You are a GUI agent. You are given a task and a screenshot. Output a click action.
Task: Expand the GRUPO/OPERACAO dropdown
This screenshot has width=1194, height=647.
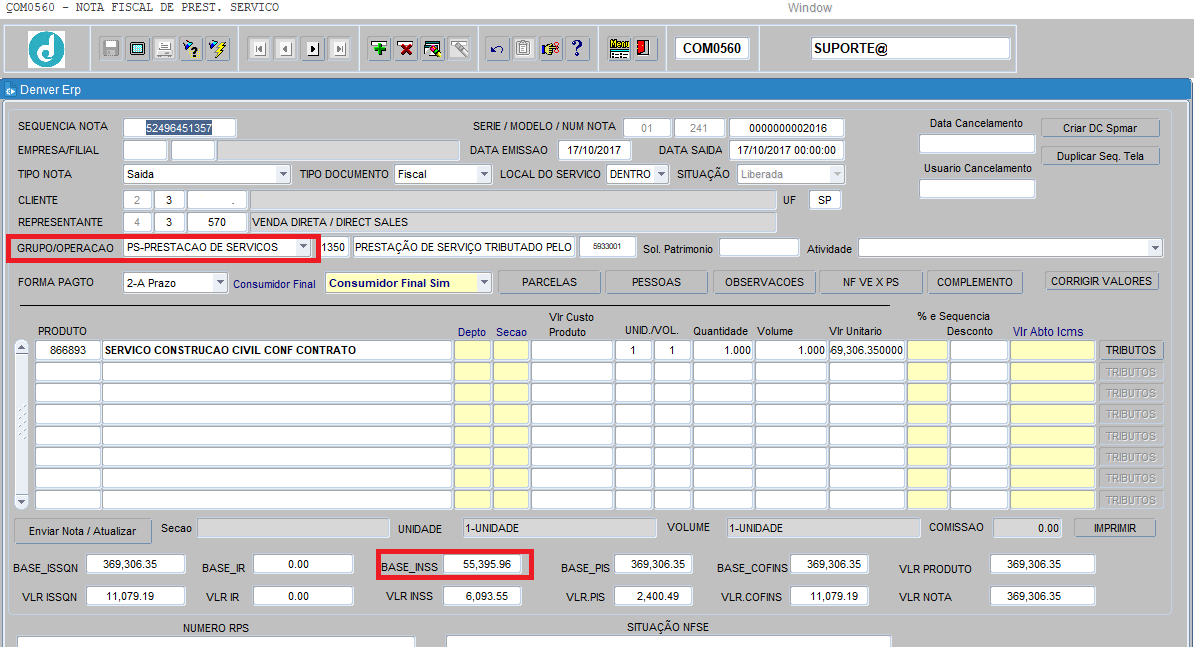[x=303, y=247]
